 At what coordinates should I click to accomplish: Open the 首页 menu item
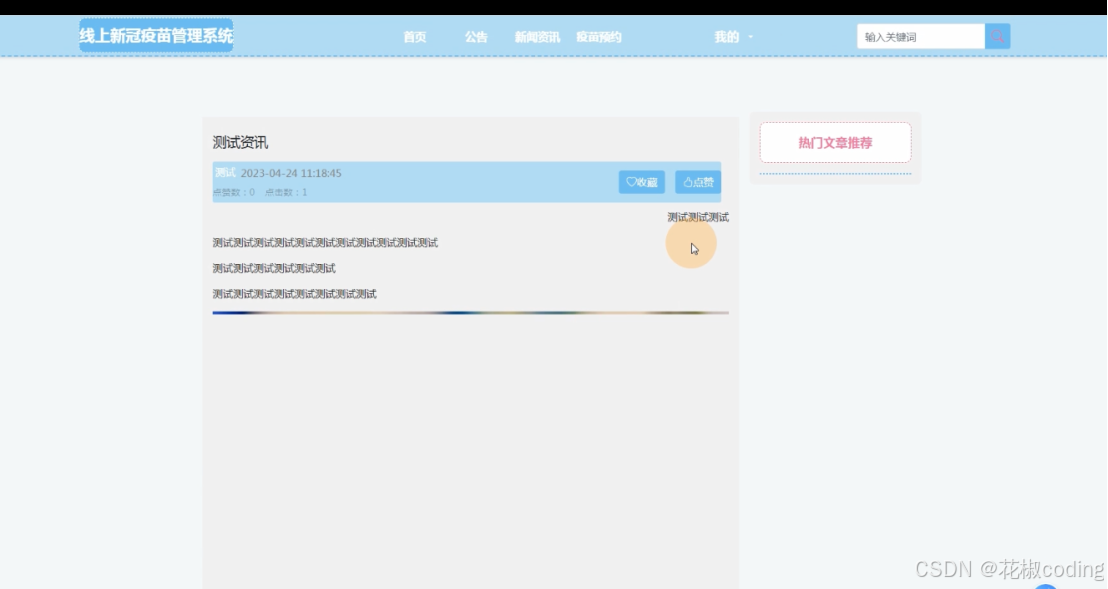[415, 37]
